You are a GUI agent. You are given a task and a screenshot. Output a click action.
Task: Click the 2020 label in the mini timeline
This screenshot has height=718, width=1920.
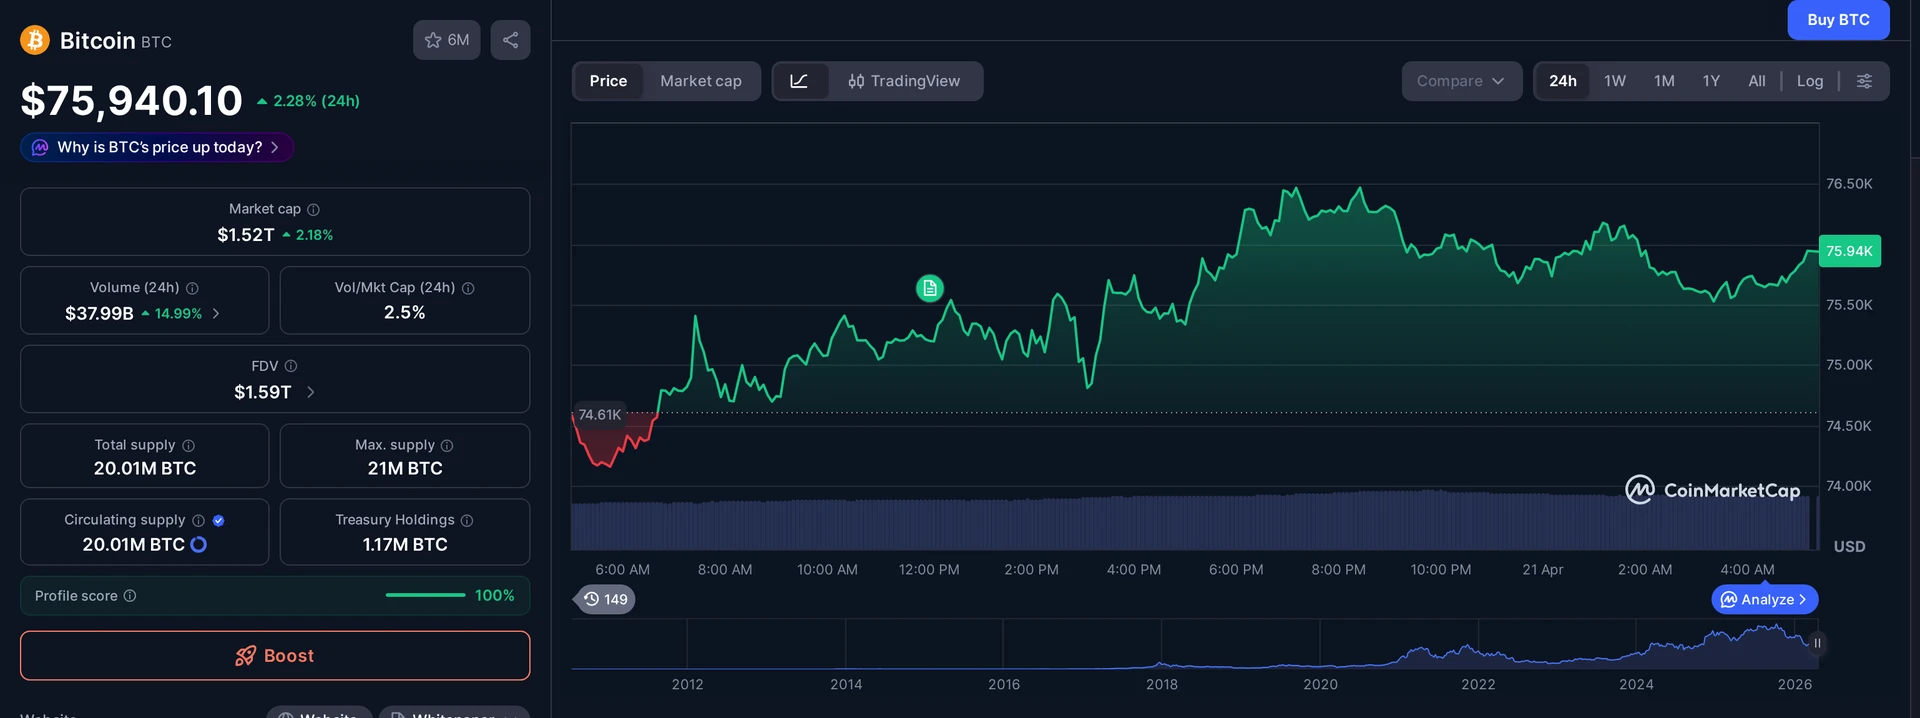tap(1320, 684)
